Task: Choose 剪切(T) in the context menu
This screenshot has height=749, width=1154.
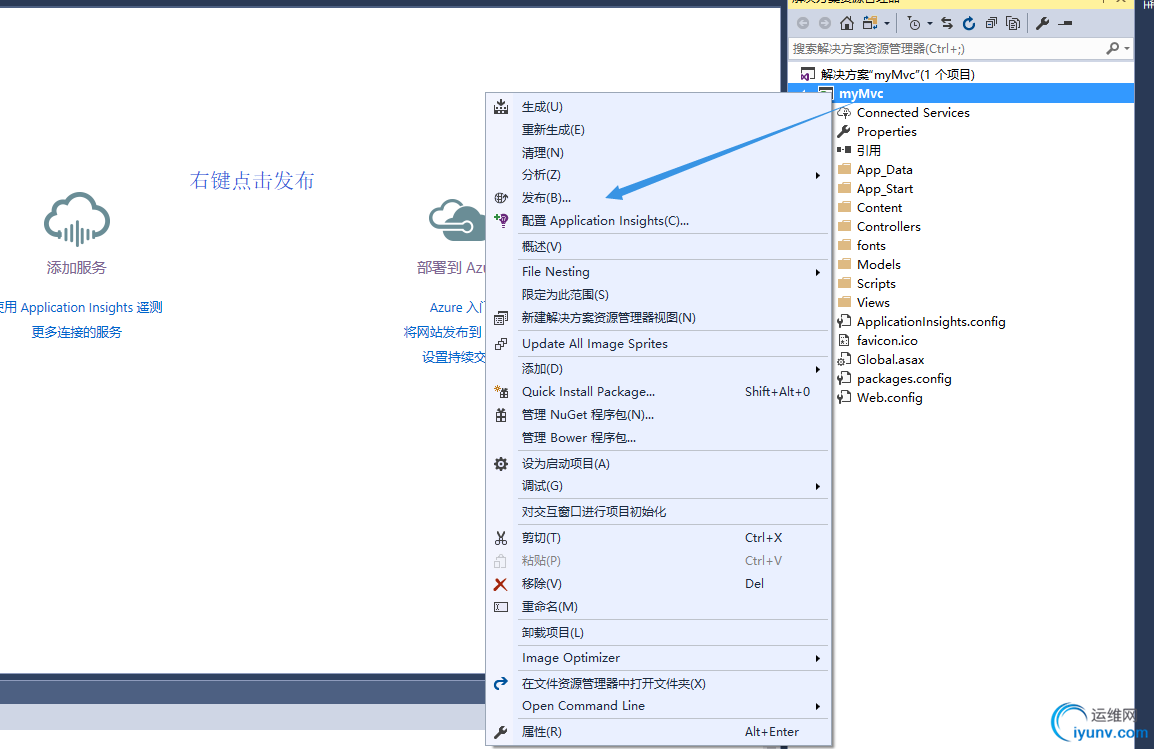Action: point(659,538)
